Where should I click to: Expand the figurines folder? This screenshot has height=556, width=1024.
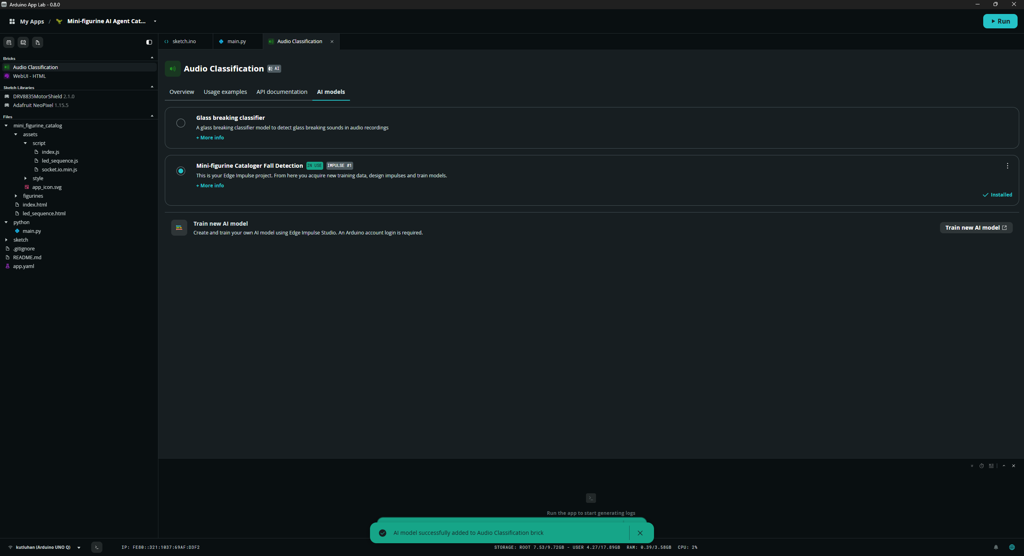tap(16, 195)
